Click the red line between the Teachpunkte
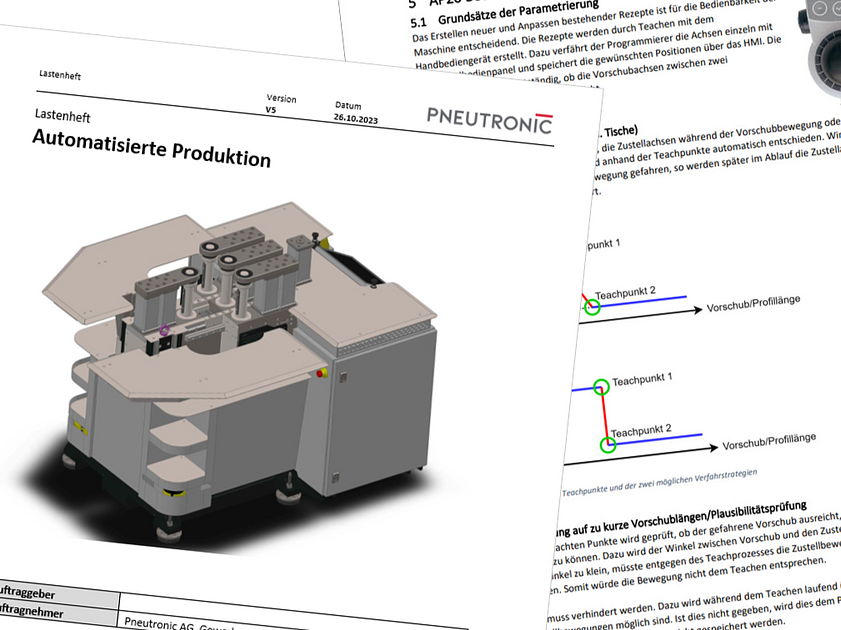This screenshot has height=630, width=841. (x=604, y=416)
